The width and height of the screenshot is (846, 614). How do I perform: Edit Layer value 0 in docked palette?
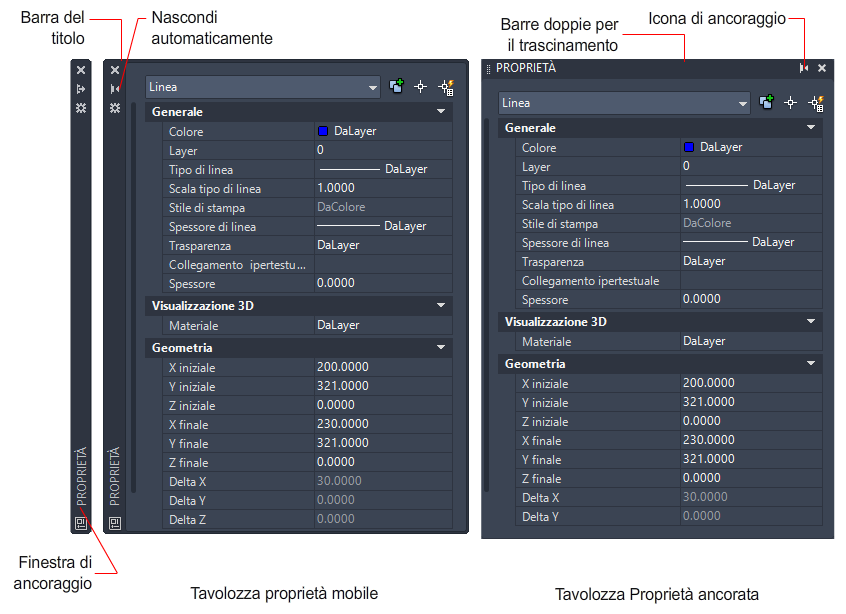[x=751, y=166]
